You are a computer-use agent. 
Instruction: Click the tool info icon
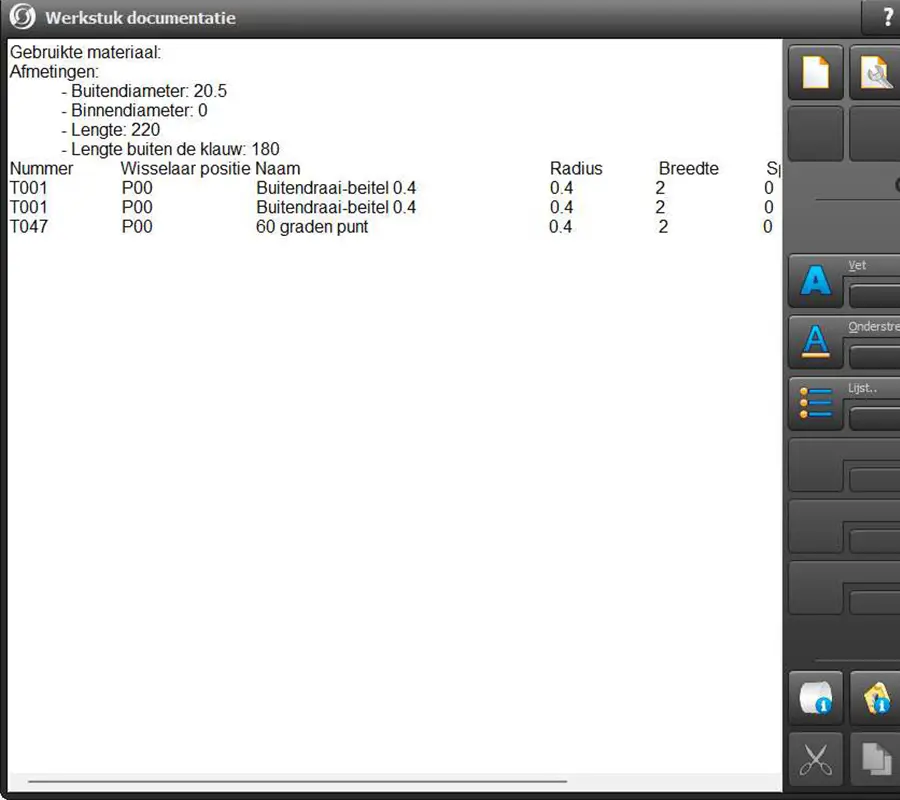875,698
